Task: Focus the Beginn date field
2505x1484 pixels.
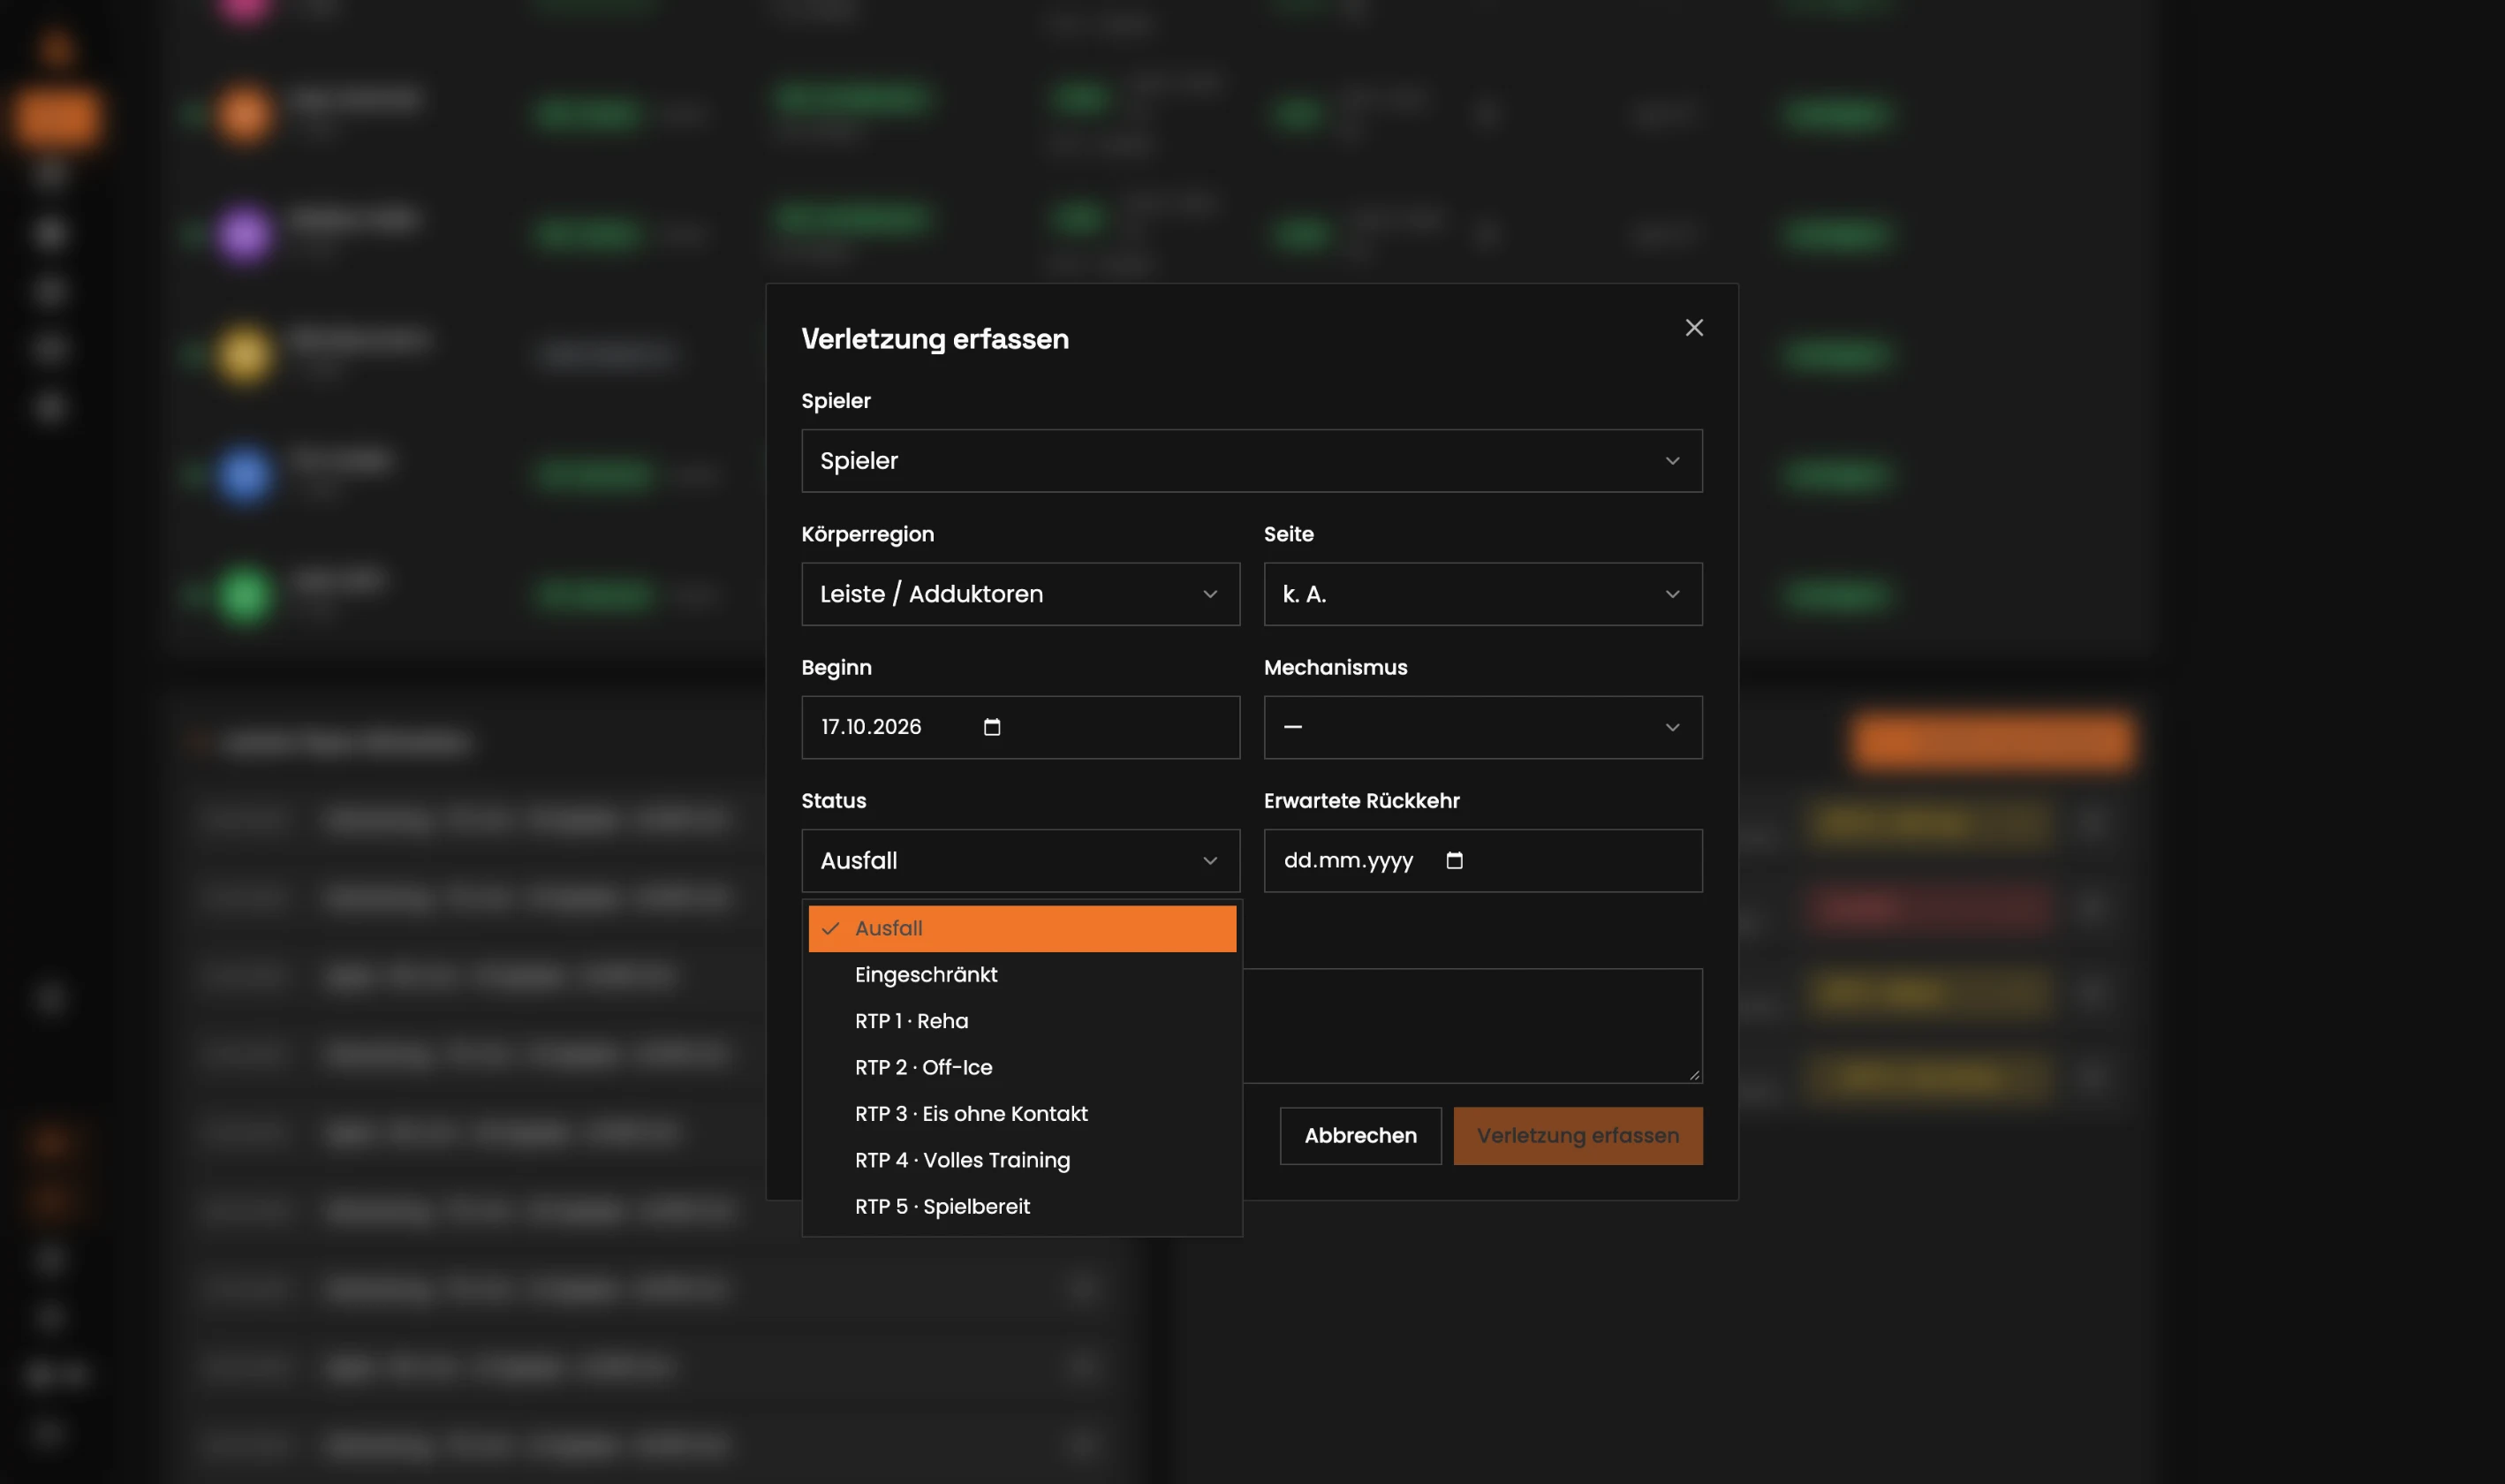Action: coord(1020,727)
